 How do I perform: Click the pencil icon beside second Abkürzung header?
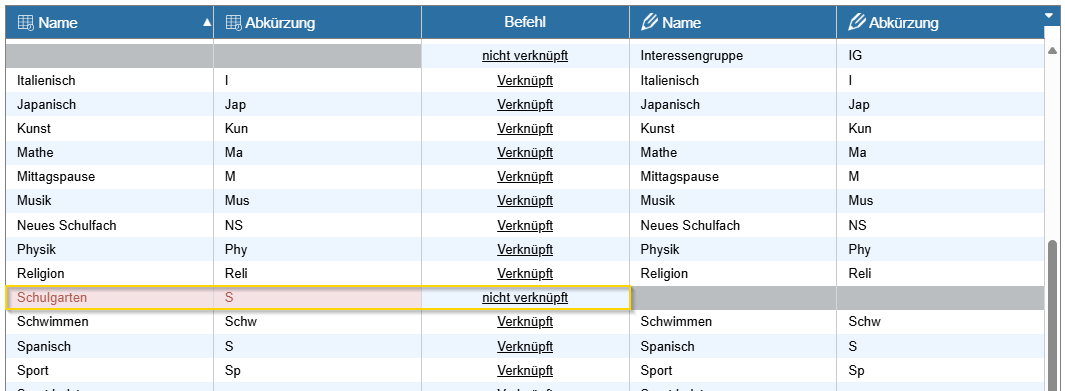857,22
